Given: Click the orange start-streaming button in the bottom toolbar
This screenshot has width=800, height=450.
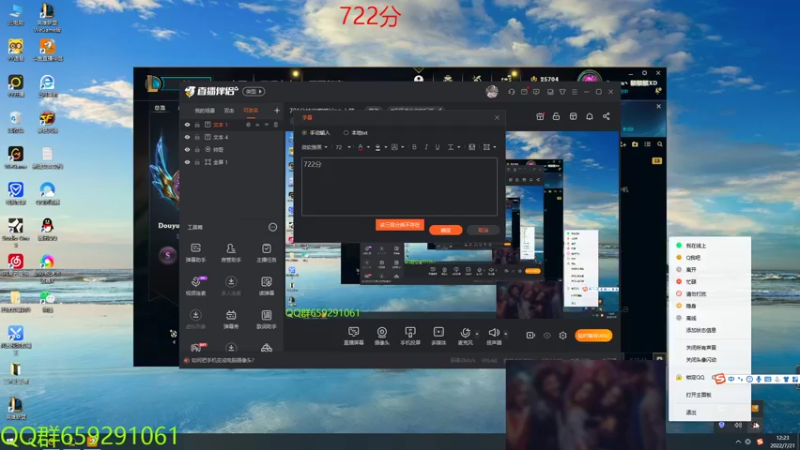Looking at the screenshot, I should click(x=593, y=335).
